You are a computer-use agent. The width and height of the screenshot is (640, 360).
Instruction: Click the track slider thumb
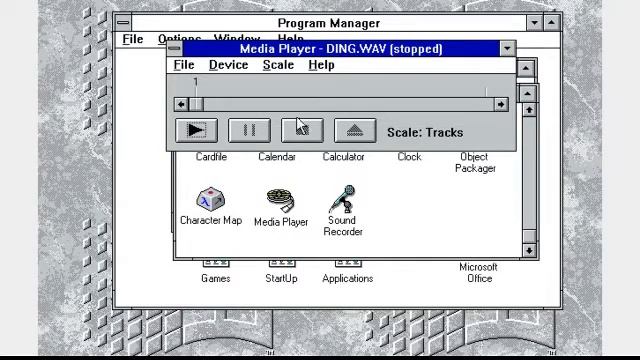pyautogui.click(x=196, y=104)
